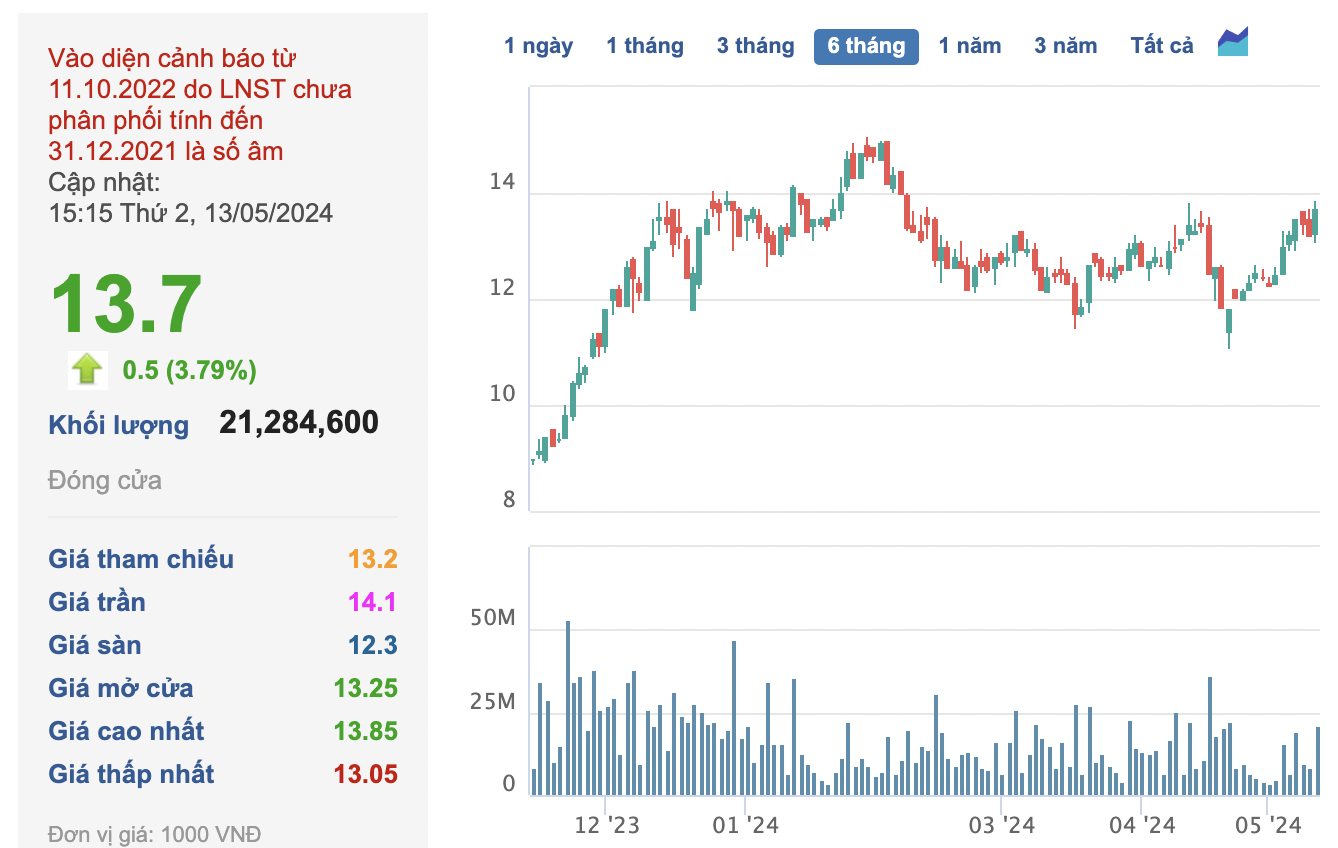
Task: Click the red warning notice text
Action: (x=200, y=105)
